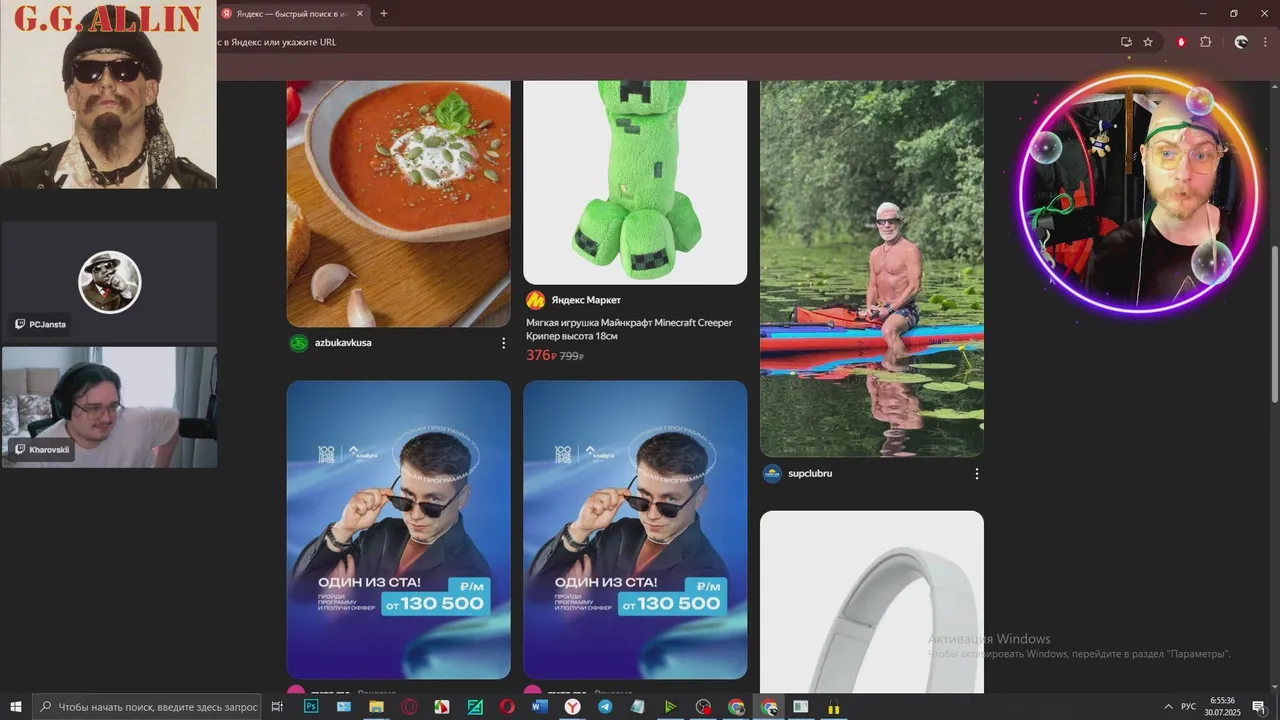
Task: Select Kharovskii webcam tile
Action: 109,407
